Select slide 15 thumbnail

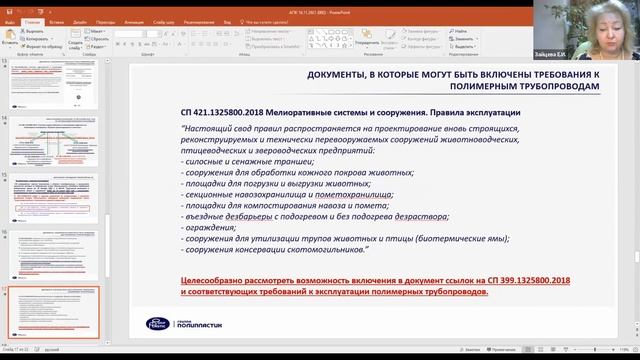pos(53,199)
